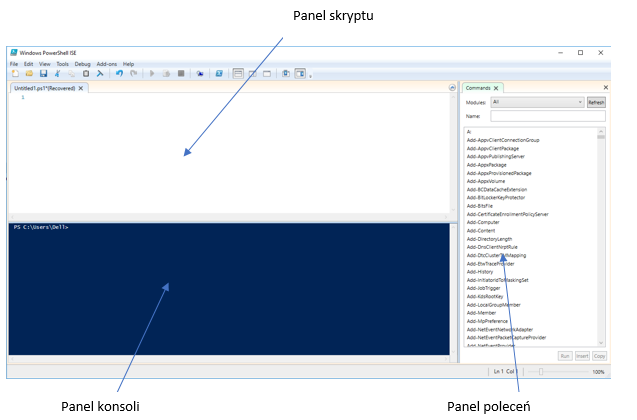Open the File menu
637x420 pixels.
pos(14,64)
